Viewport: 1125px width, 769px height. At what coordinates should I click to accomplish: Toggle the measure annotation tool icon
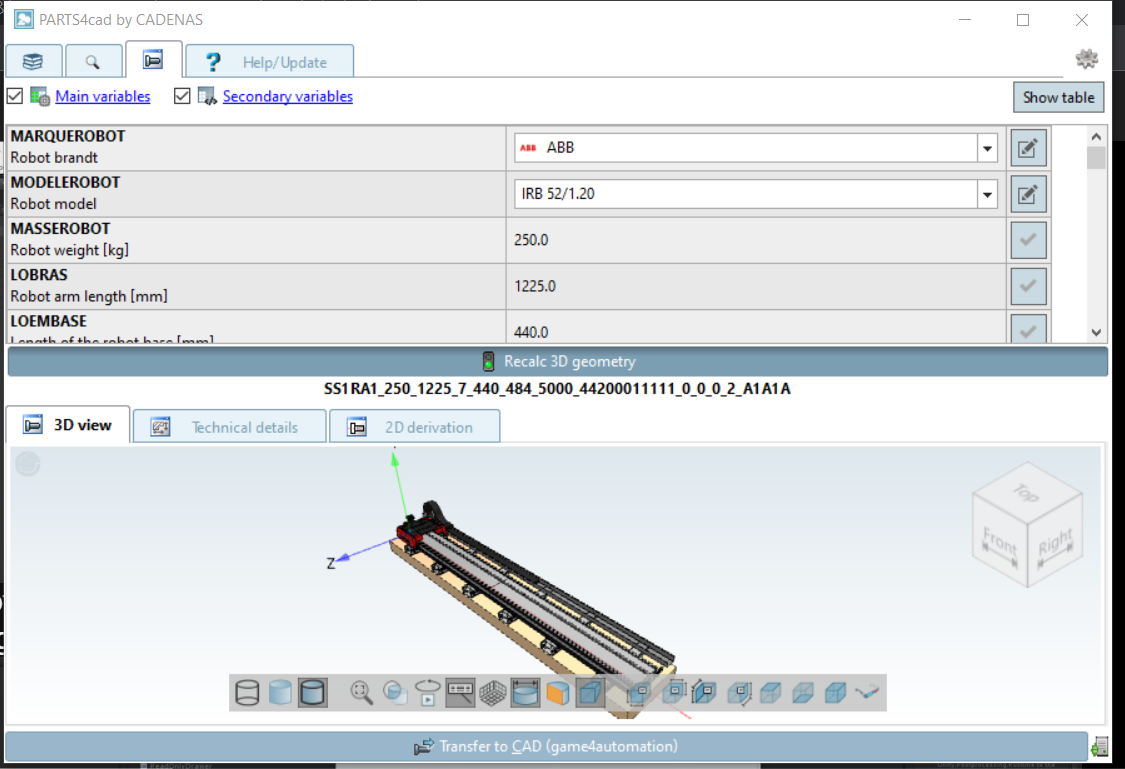pos(460,693)
